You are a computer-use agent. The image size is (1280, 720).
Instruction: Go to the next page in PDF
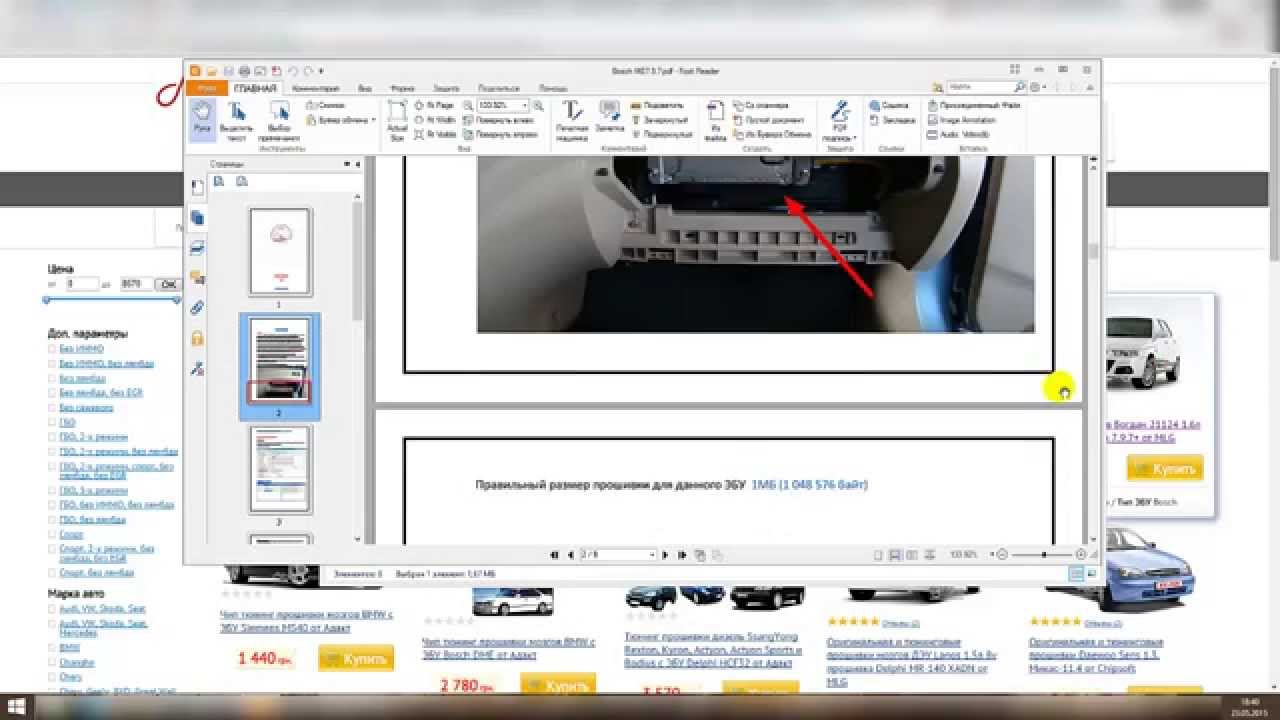(x=665, y=554)
